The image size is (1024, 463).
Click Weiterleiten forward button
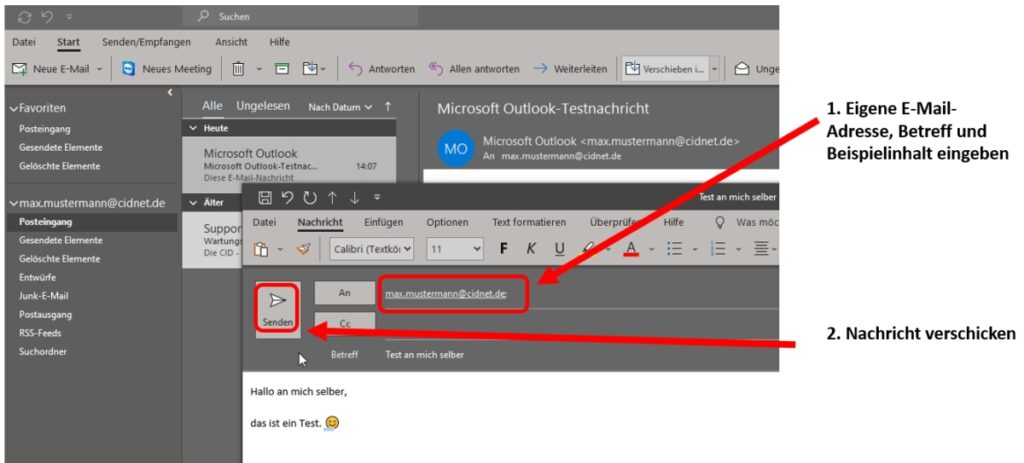[x=570, y=69]
